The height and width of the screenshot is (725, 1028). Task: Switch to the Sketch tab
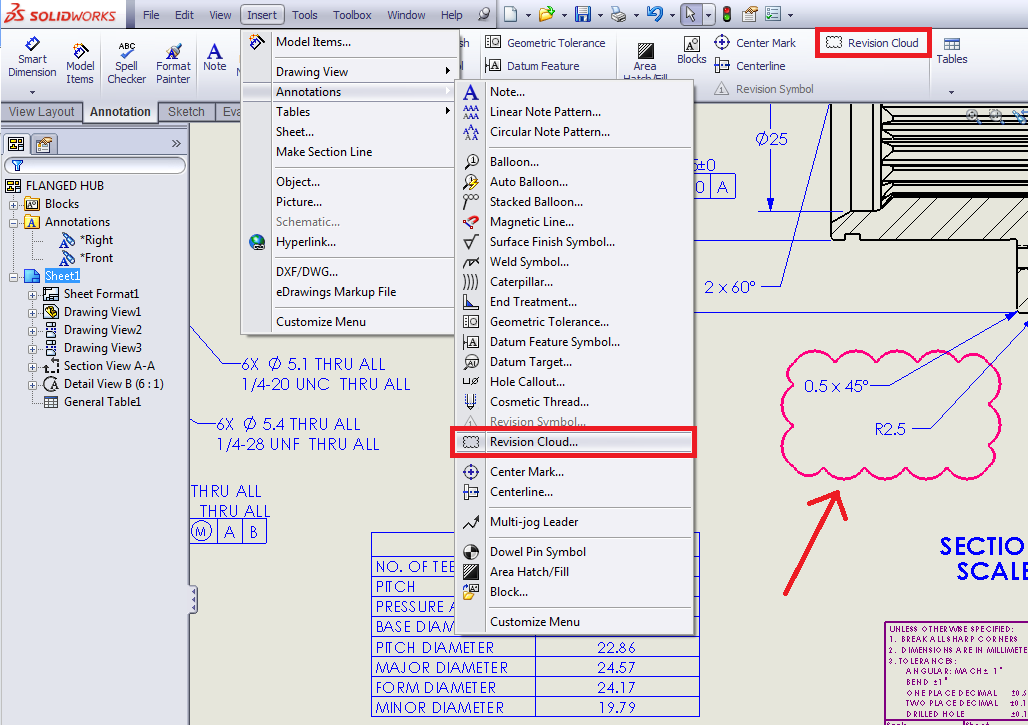point(186,112)
